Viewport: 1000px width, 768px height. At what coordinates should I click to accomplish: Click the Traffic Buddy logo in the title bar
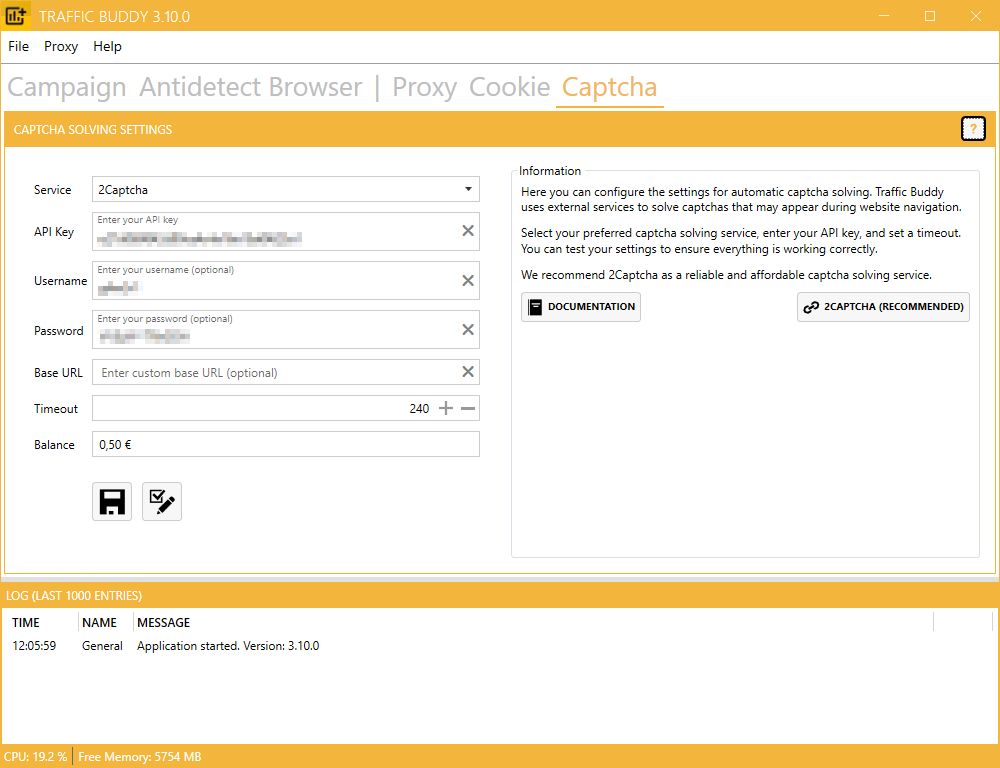[x=17, y=16]
